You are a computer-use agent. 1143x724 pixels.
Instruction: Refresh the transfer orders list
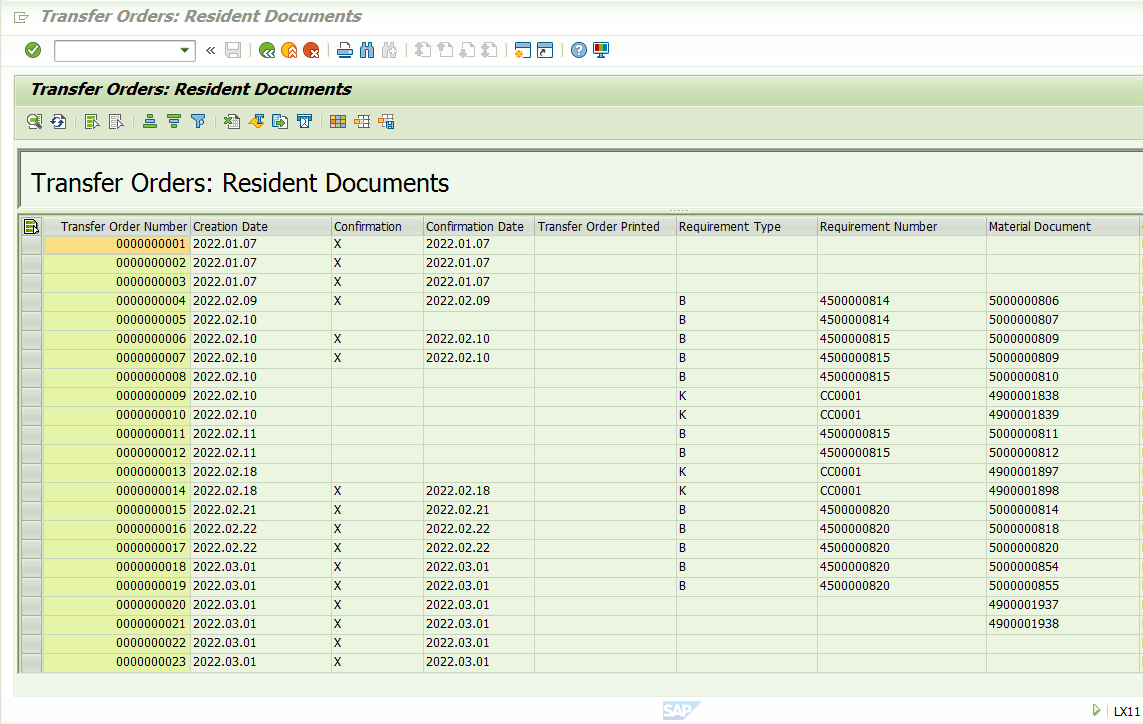point(58,121)
